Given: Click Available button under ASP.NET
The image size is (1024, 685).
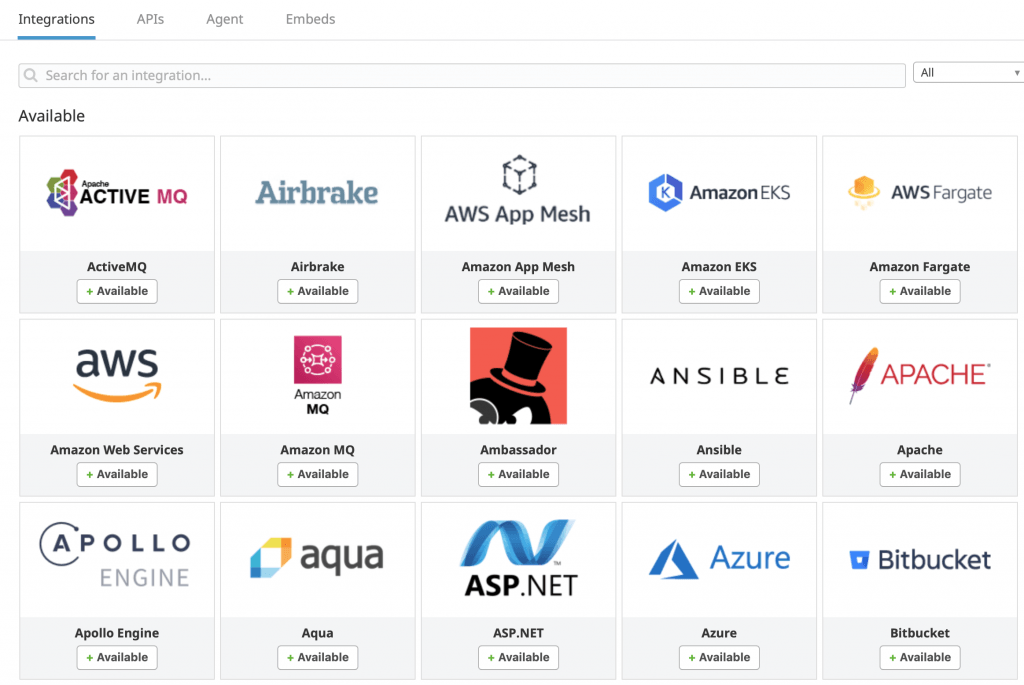Looking at the screenshot, I should [x=519, y=657].
